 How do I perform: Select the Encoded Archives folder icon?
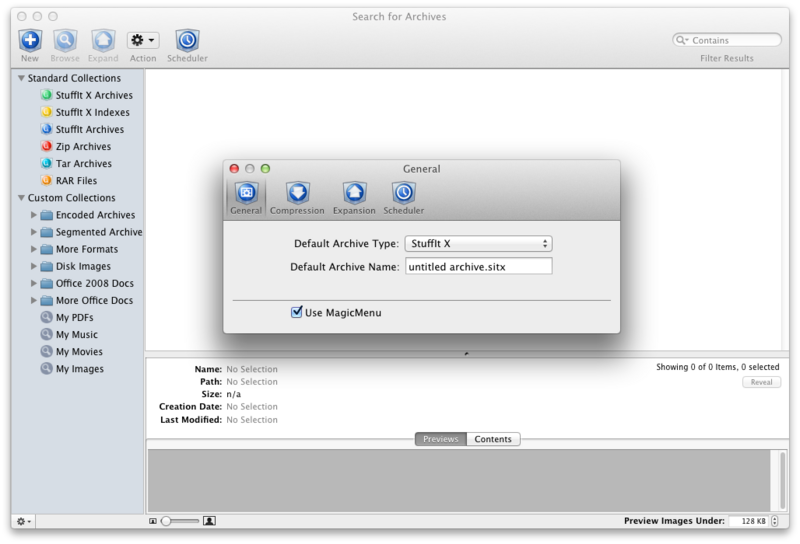click(46, 215)
